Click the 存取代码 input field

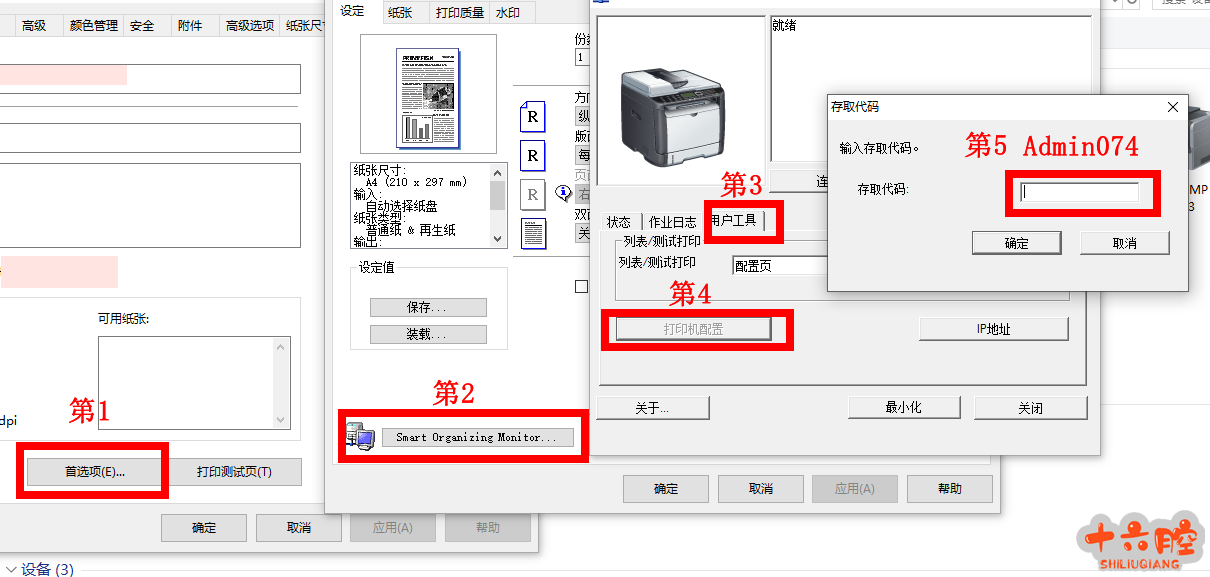[x=1079, y=193]
